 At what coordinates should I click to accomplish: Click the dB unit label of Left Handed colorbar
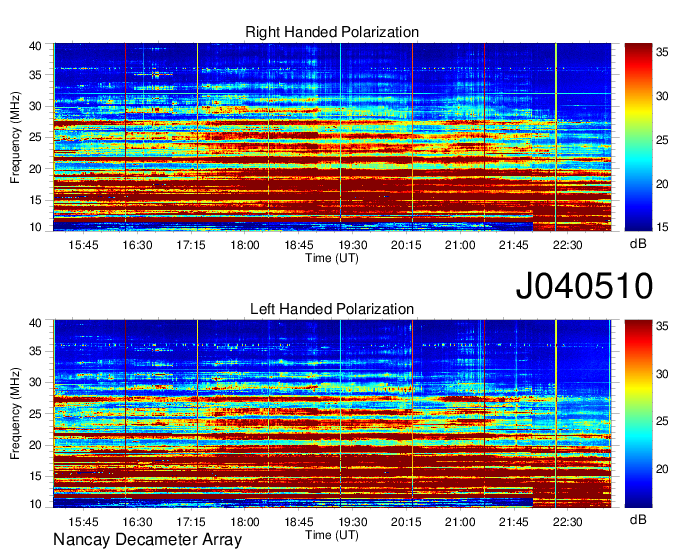pos(638,519)
